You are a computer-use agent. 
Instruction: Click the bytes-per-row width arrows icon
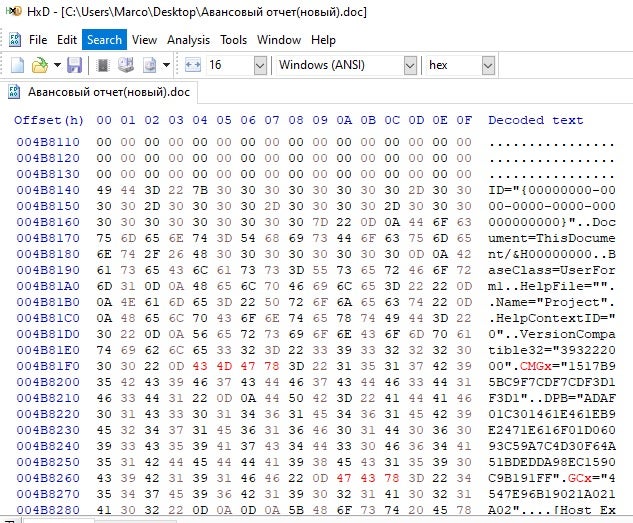(193, 65)
